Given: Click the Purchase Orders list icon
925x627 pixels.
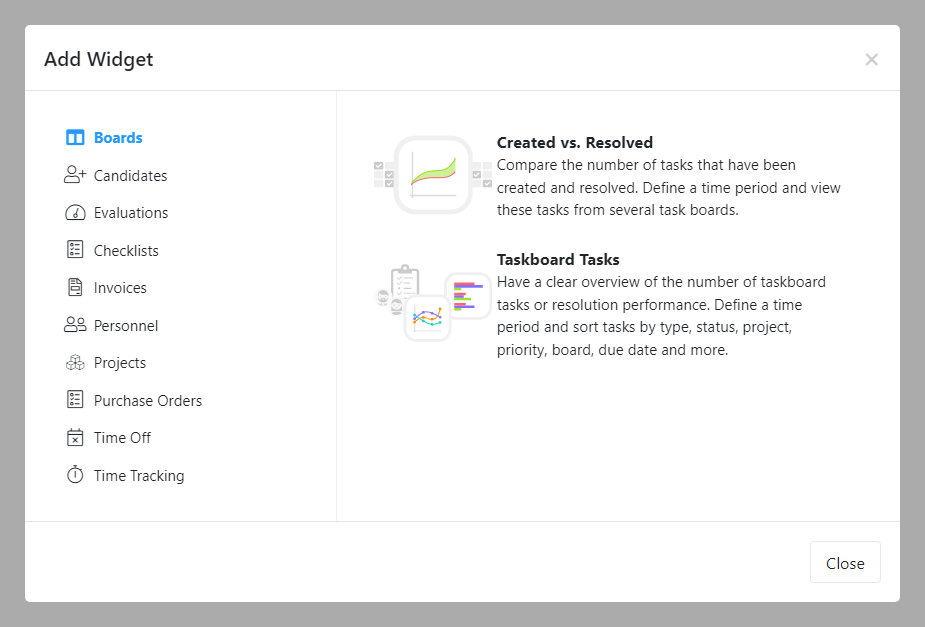Looking at the screenshot, I should (x=75, y=400).
